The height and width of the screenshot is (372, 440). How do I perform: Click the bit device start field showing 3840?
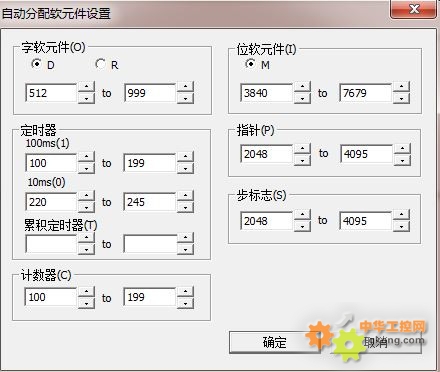[266, 93]
